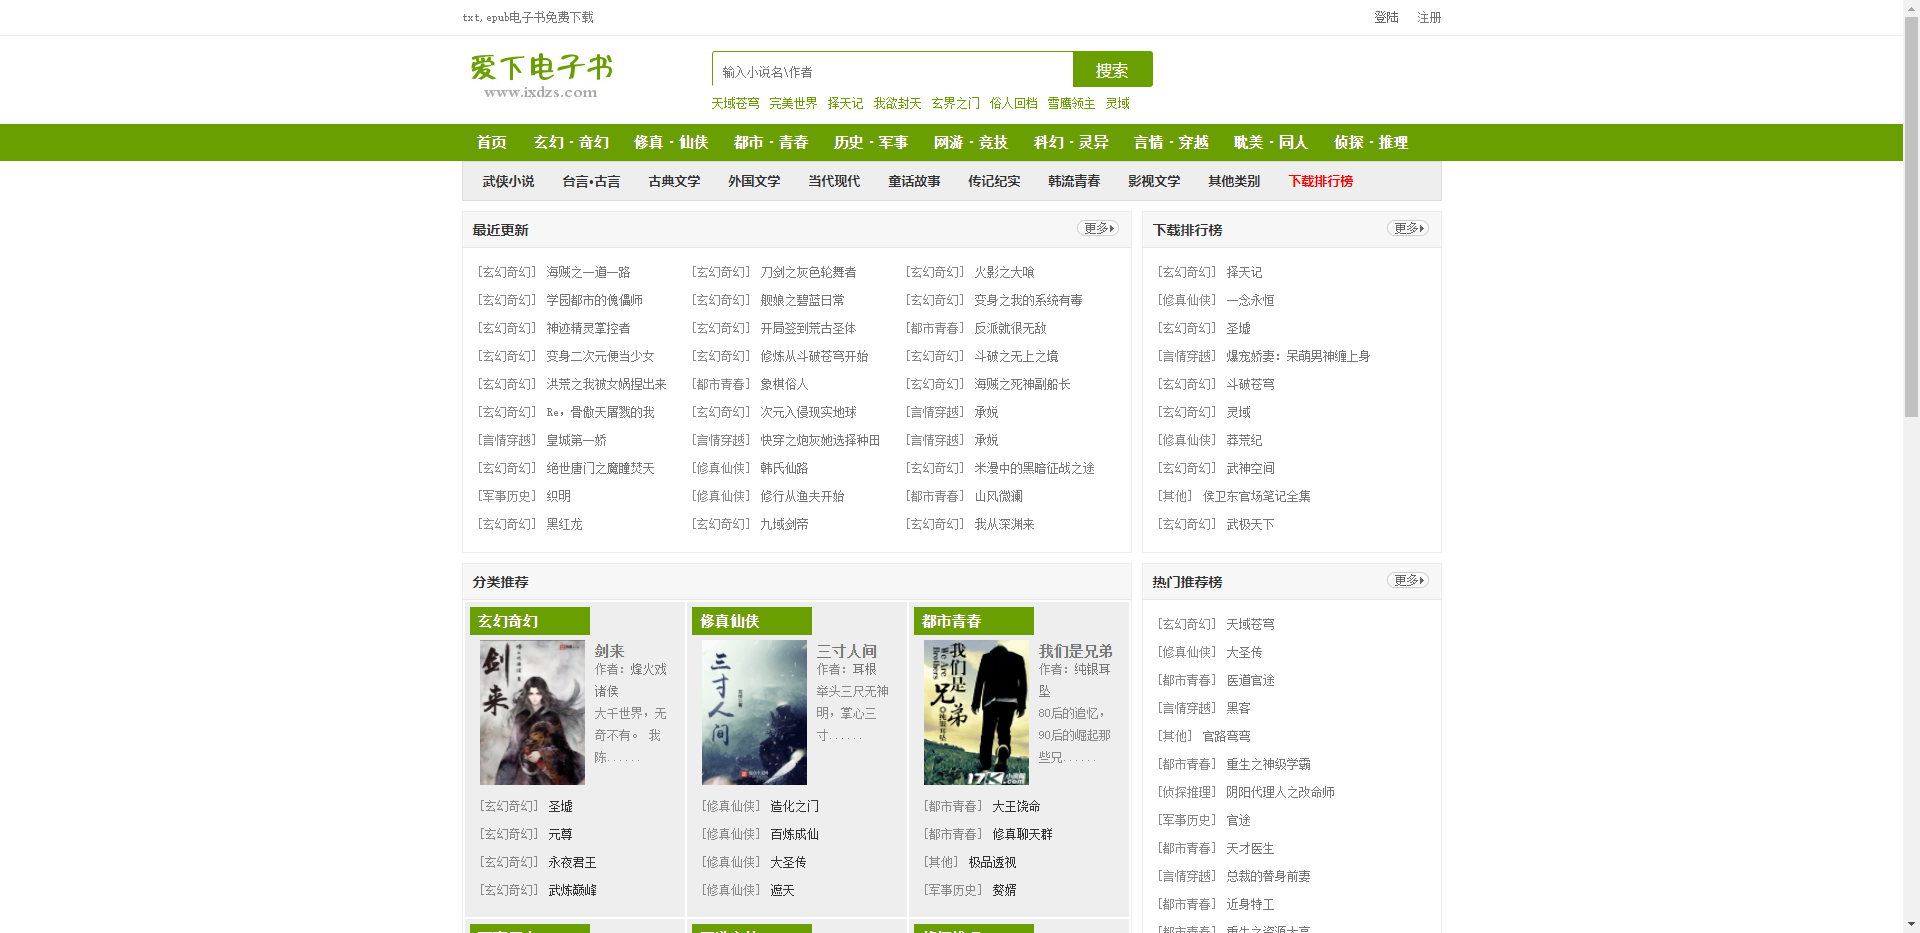Select the 武侠小说 sub-category tab
This screenshot has height=933, width=1920.
pyautogui.click(x=507, y=181)
